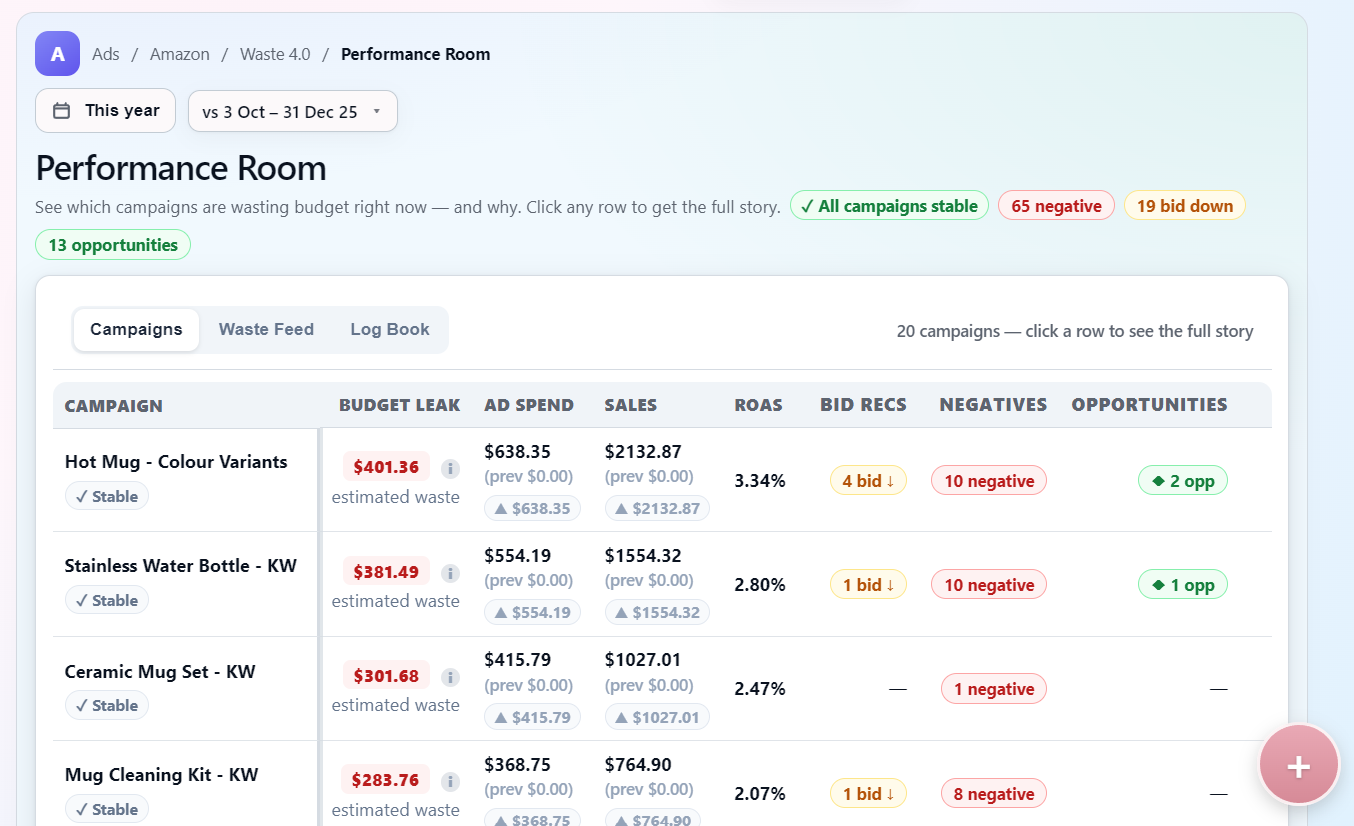Click 2 opp badge for Hot Mug

[1183, 481]
